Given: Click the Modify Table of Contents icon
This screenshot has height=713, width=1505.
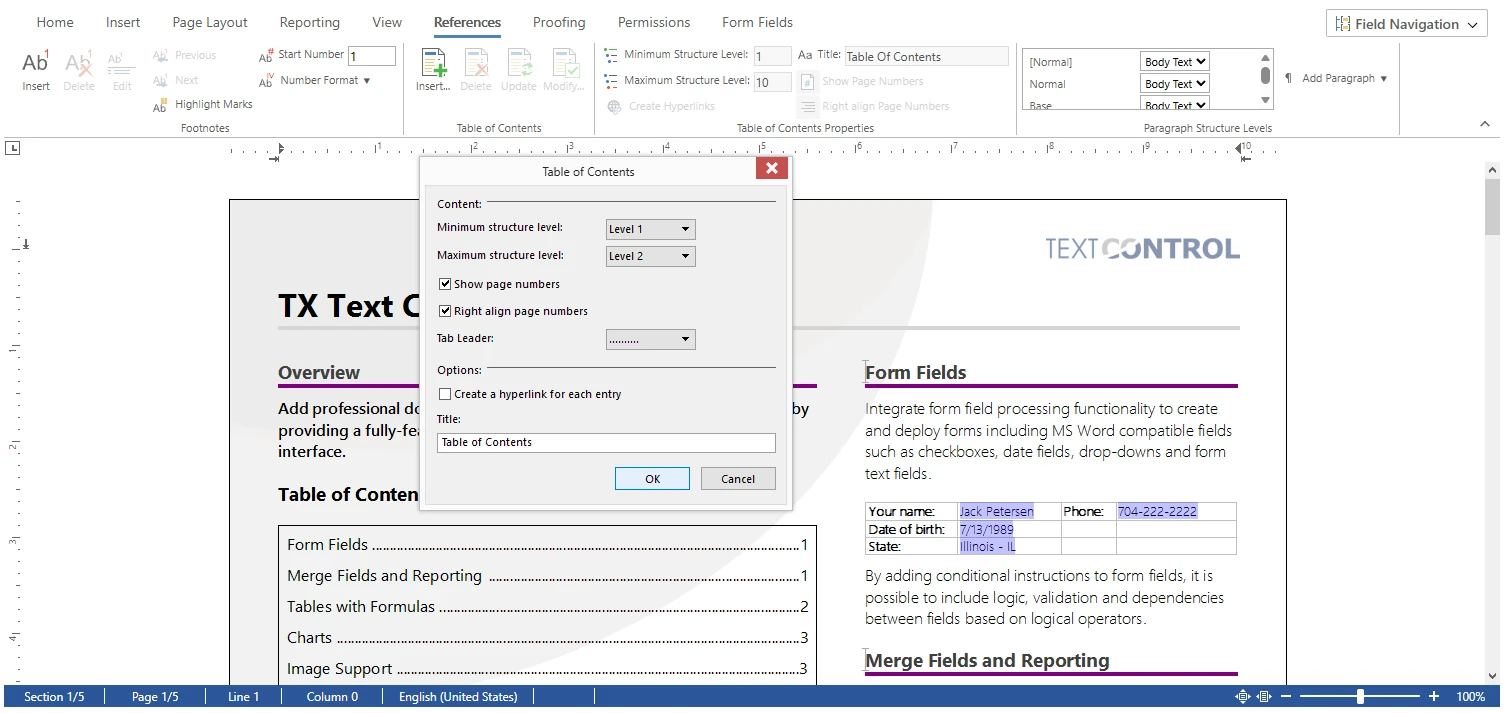Looking at the screenshot, I should pyautogui.click(x=563, y=68).
